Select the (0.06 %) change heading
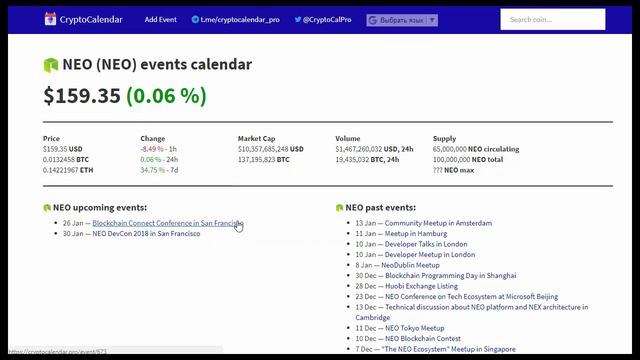Viewport: 640px width, 360px height. click(x=167, y=96)
